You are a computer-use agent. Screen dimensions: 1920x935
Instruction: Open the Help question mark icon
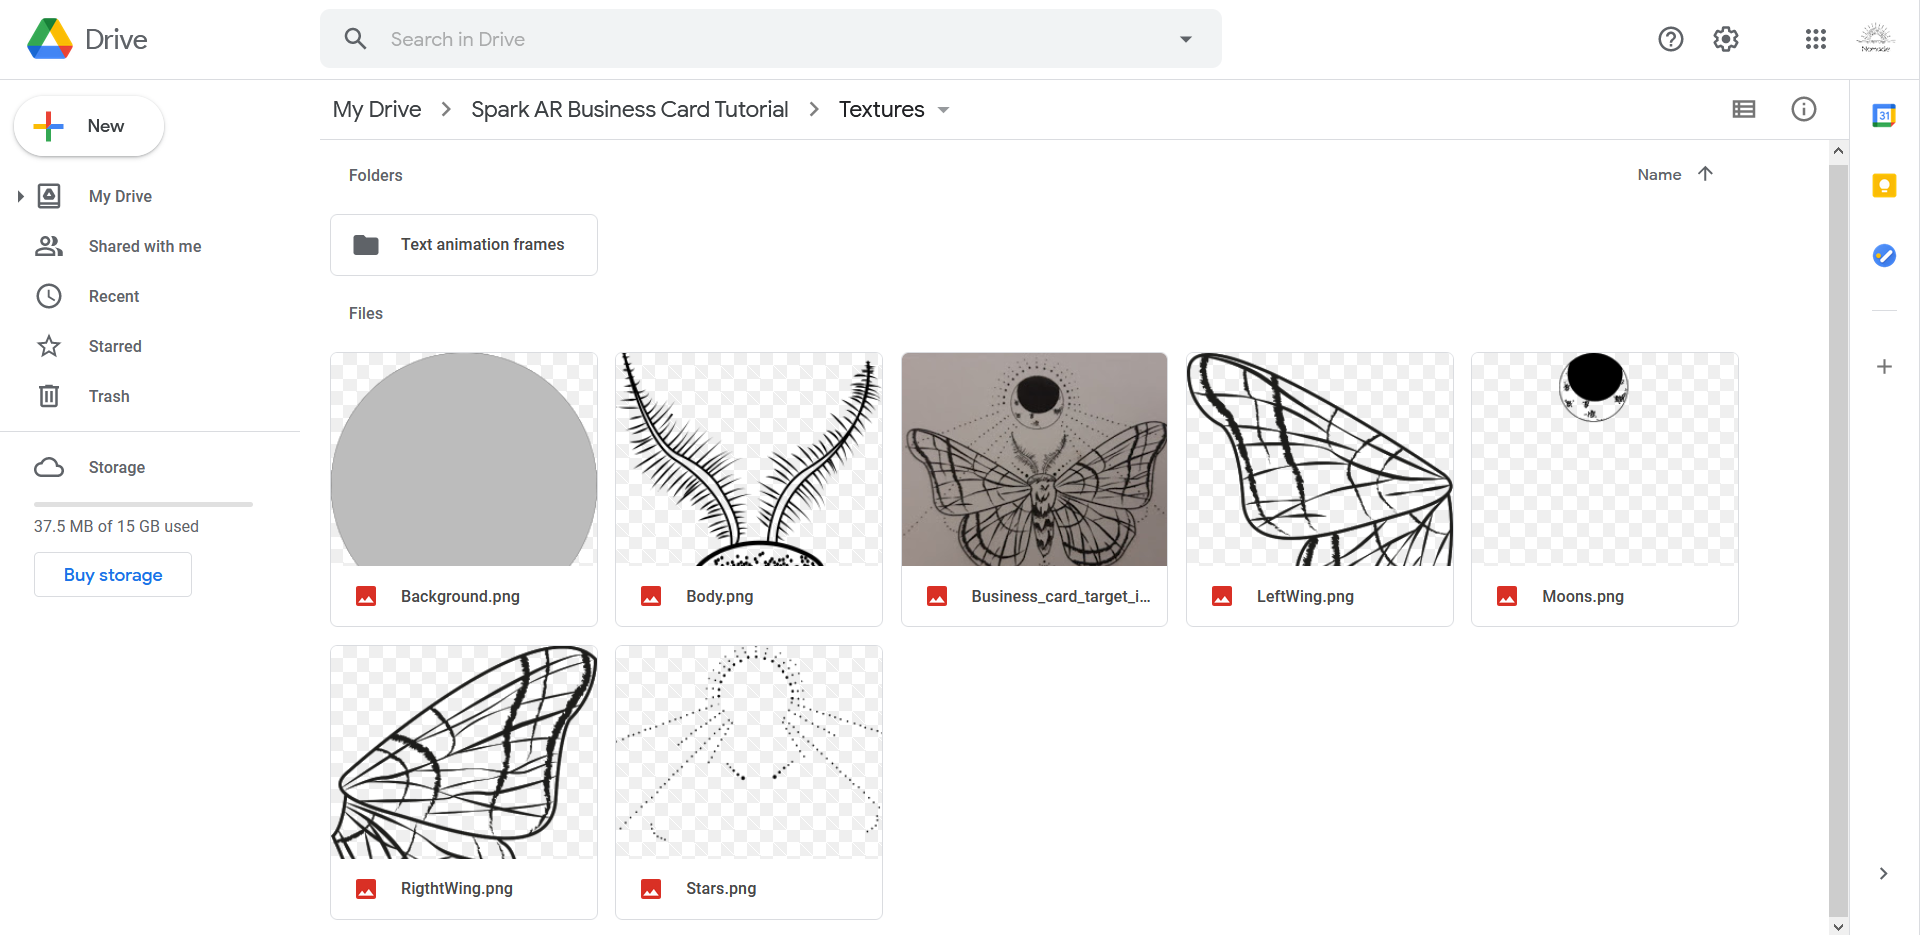1671,39
